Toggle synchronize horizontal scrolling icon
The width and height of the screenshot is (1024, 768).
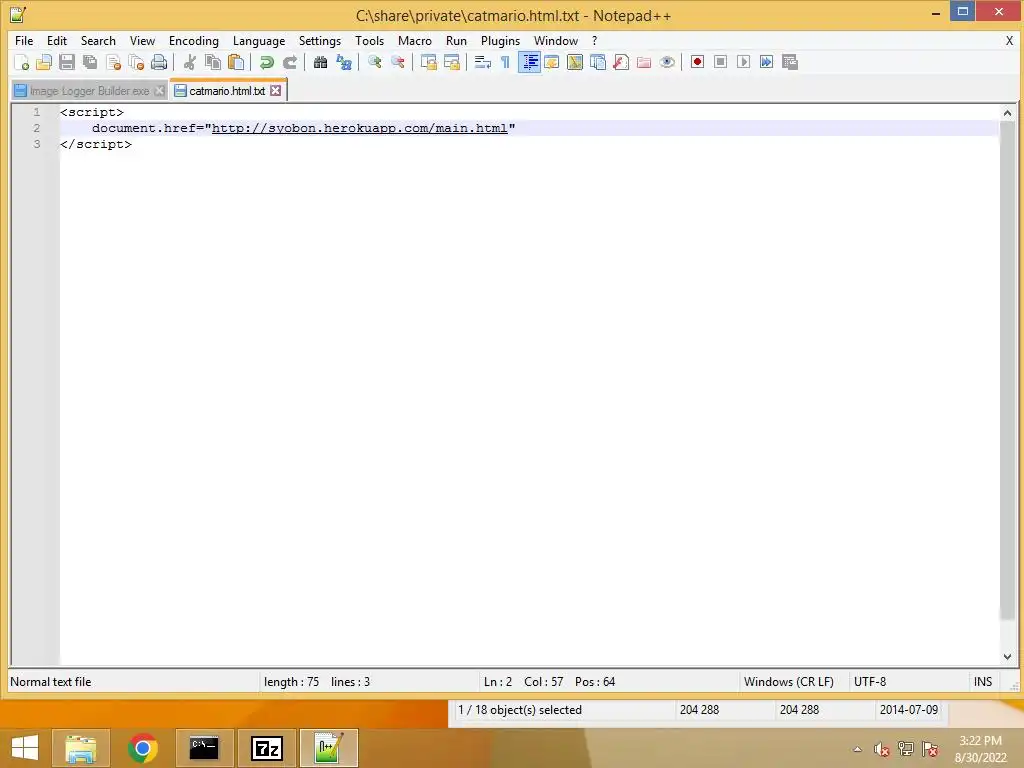(451, 62)
